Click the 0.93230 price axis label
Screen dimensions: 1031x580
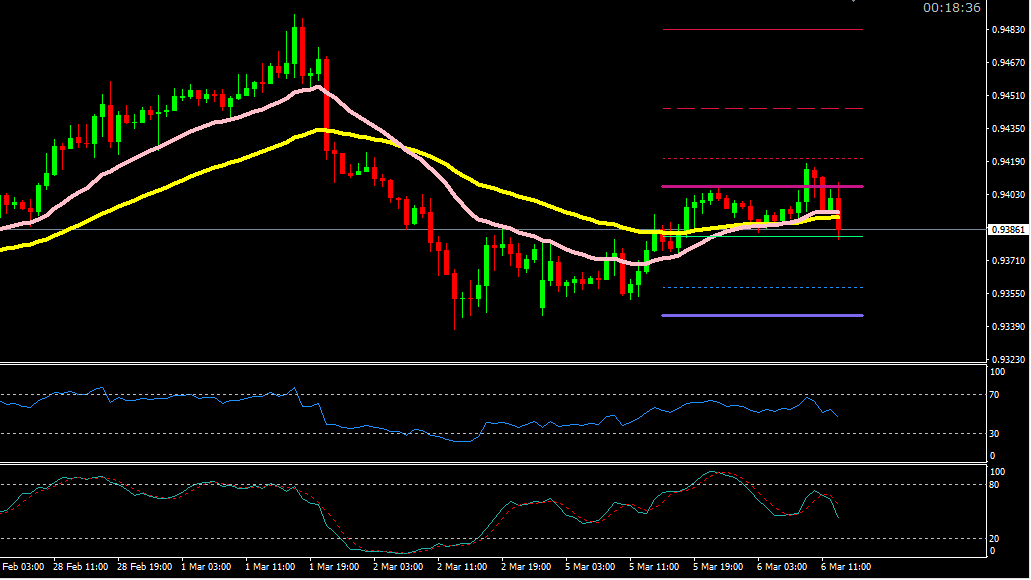1008,359
